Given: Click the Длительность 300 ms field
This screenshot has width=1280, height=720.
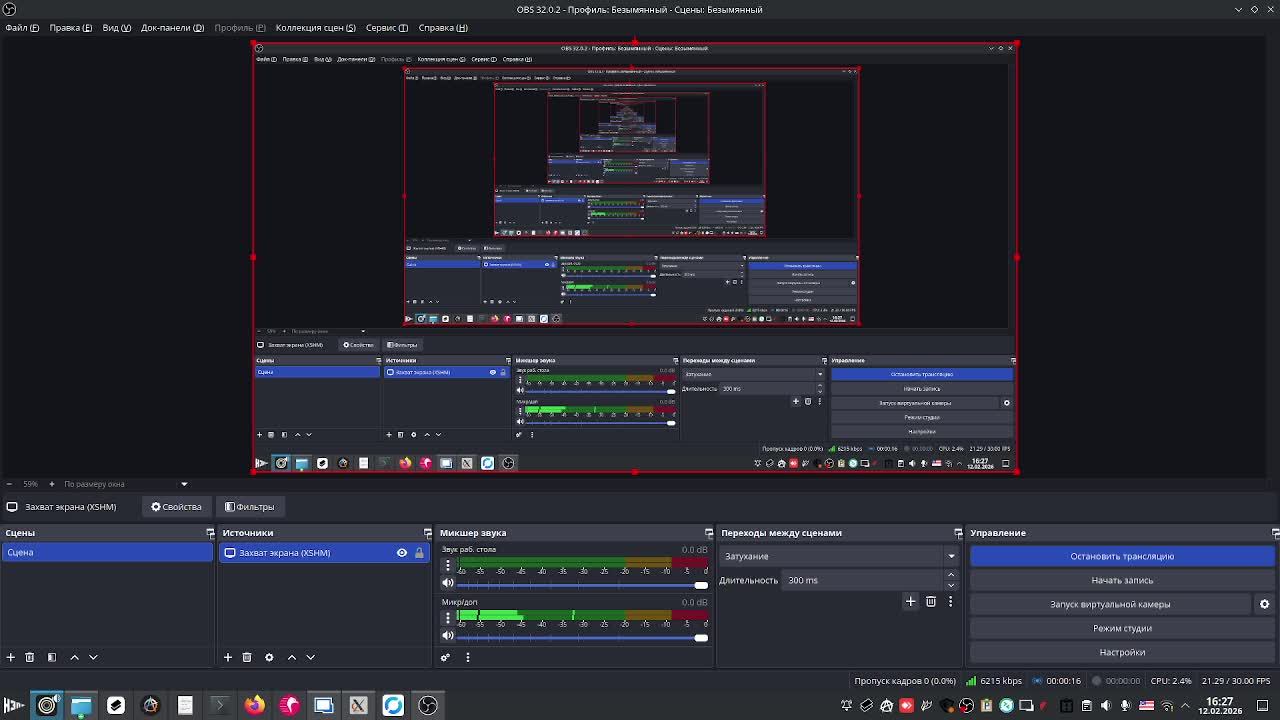Looking at the screenshot, I should click(864, 580).
